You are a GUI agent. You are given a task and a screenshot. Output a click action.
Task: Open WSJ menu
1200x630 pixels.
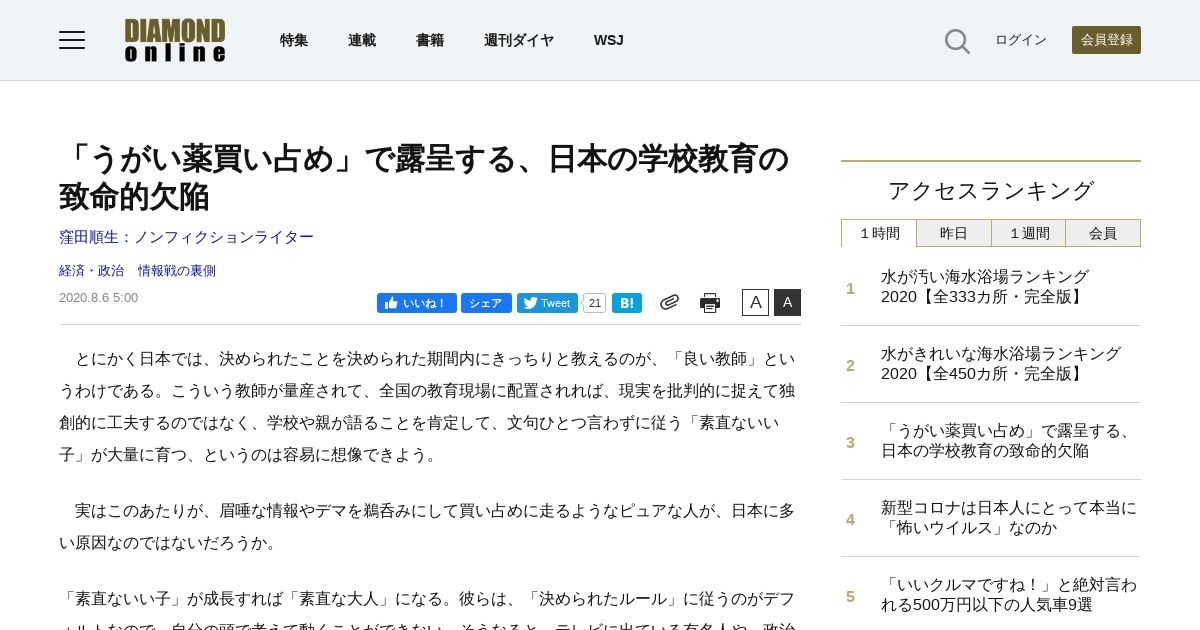tap(609, 40)
